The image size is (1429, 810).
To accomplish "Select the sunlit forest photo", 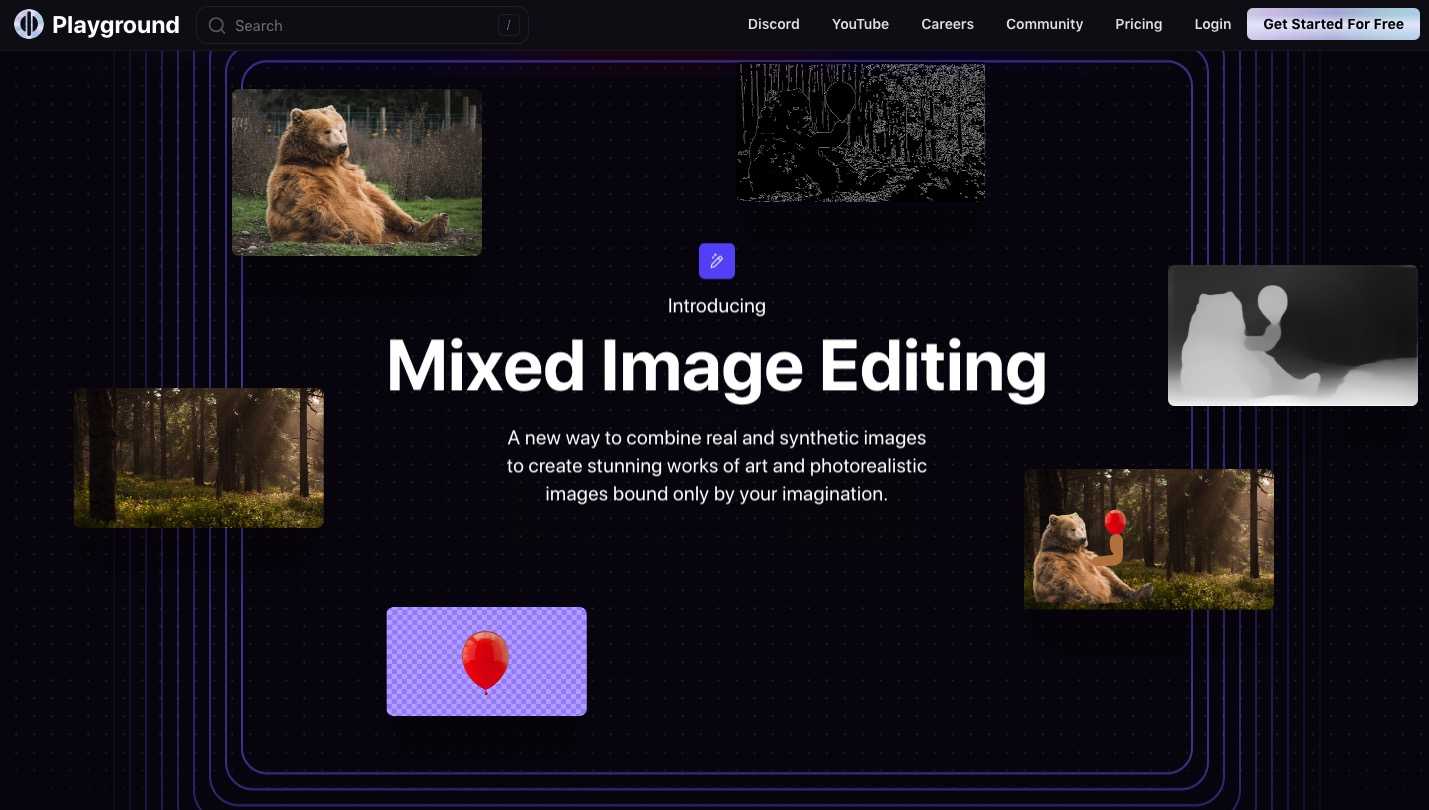I will pos(199,457).
